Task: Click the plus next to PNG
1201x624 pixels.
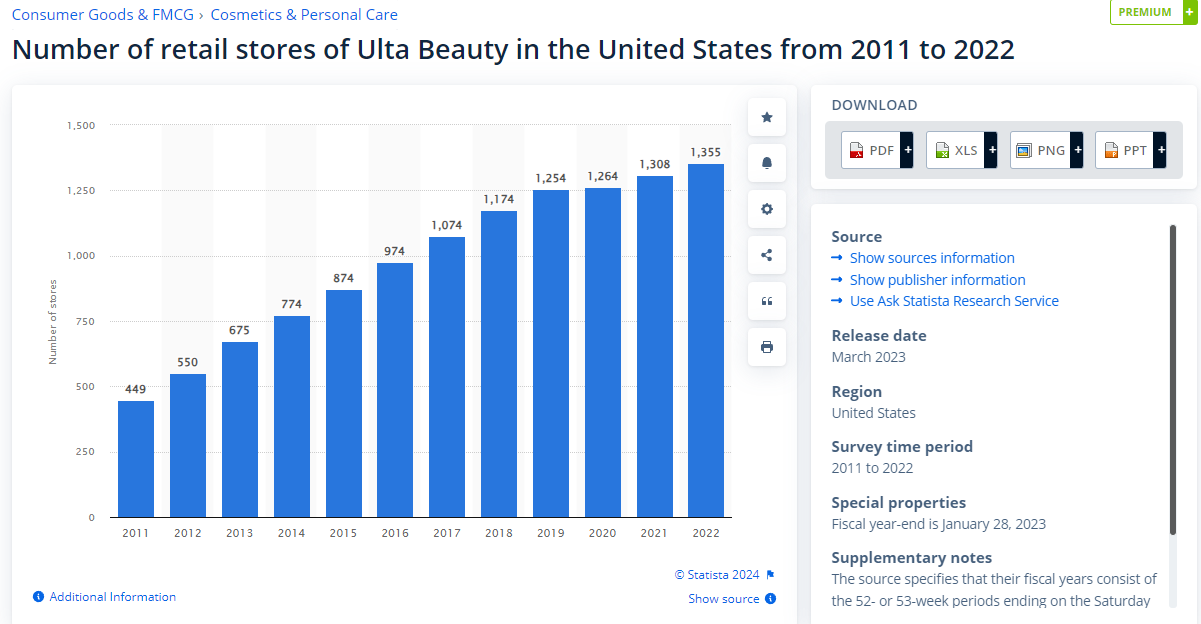Action: 1077,150
